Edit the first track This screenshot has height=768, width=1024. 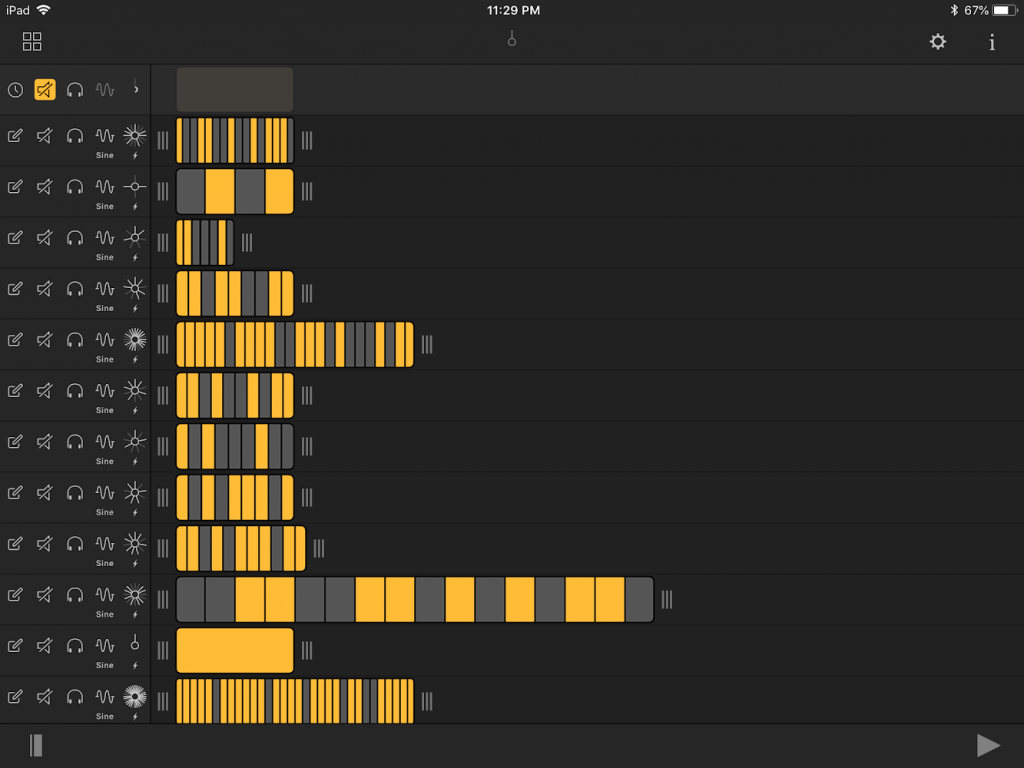[15, 136]
